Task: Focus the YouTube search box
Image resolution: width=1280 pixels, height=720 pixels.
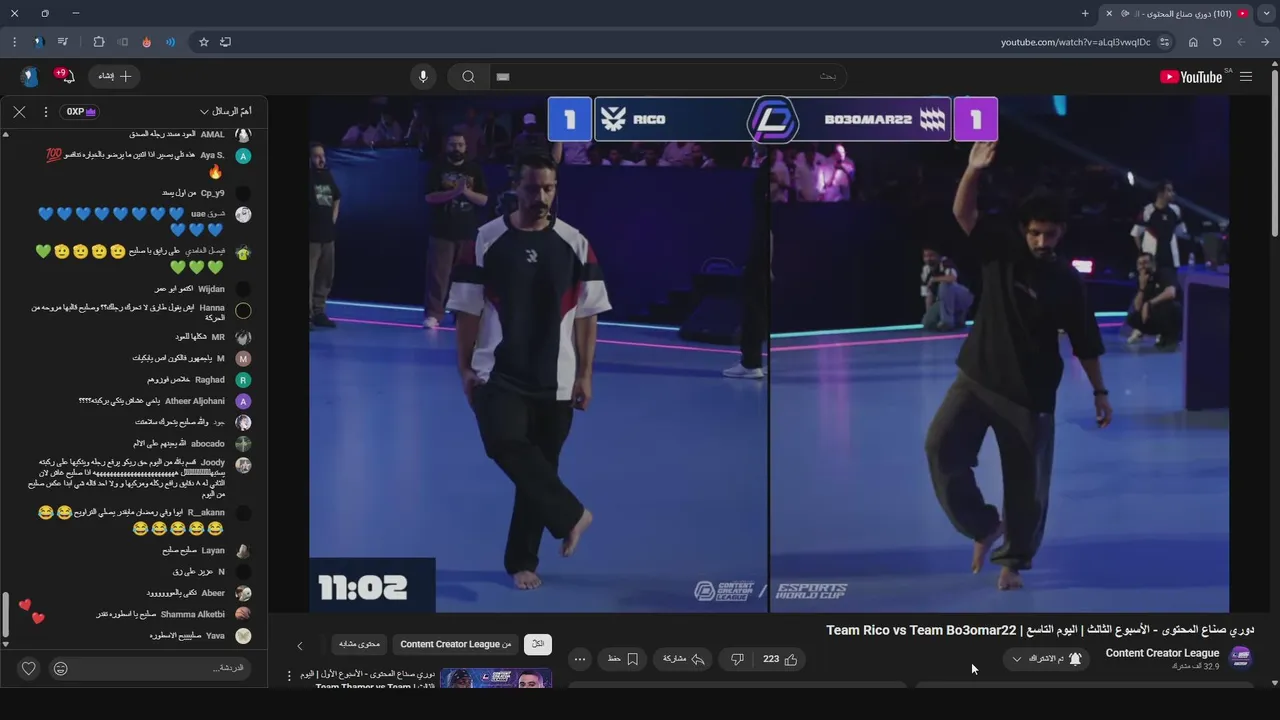Action: tap(667, 77)
